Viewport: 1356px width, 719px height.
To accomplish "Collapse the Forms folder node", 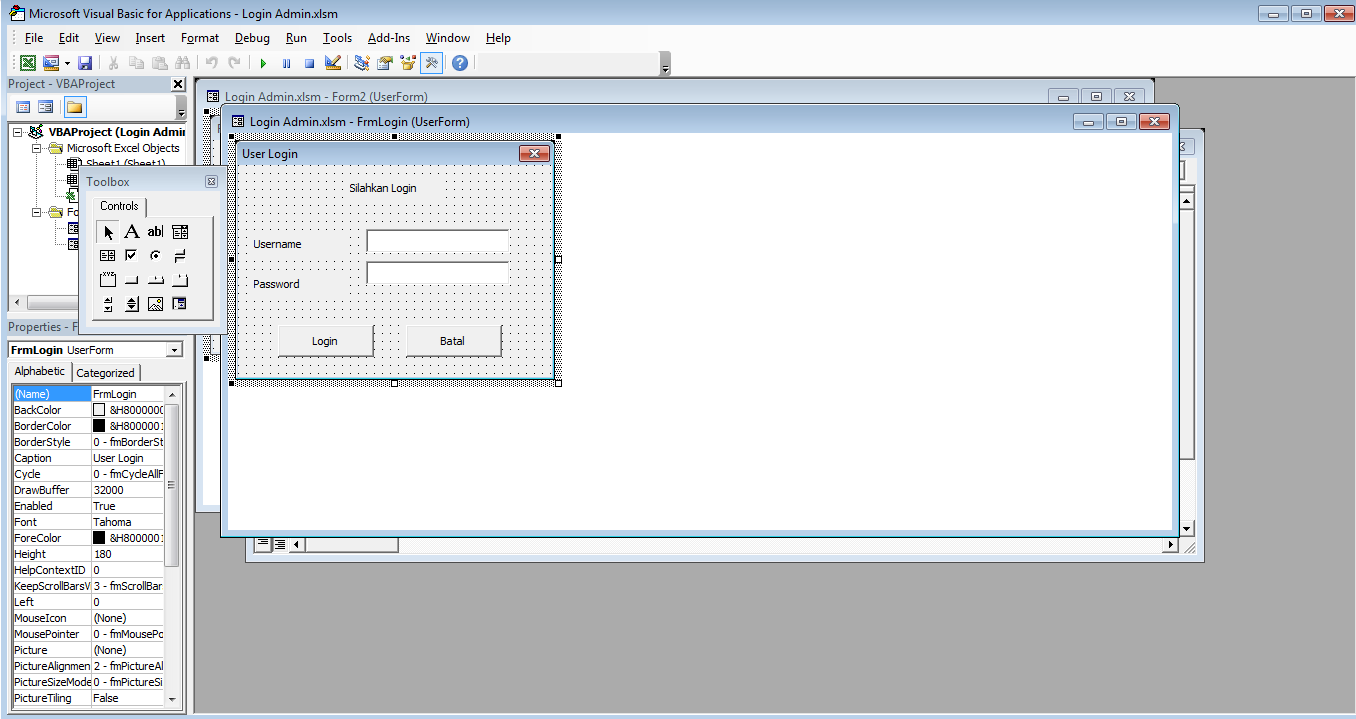I will (37, 212).
